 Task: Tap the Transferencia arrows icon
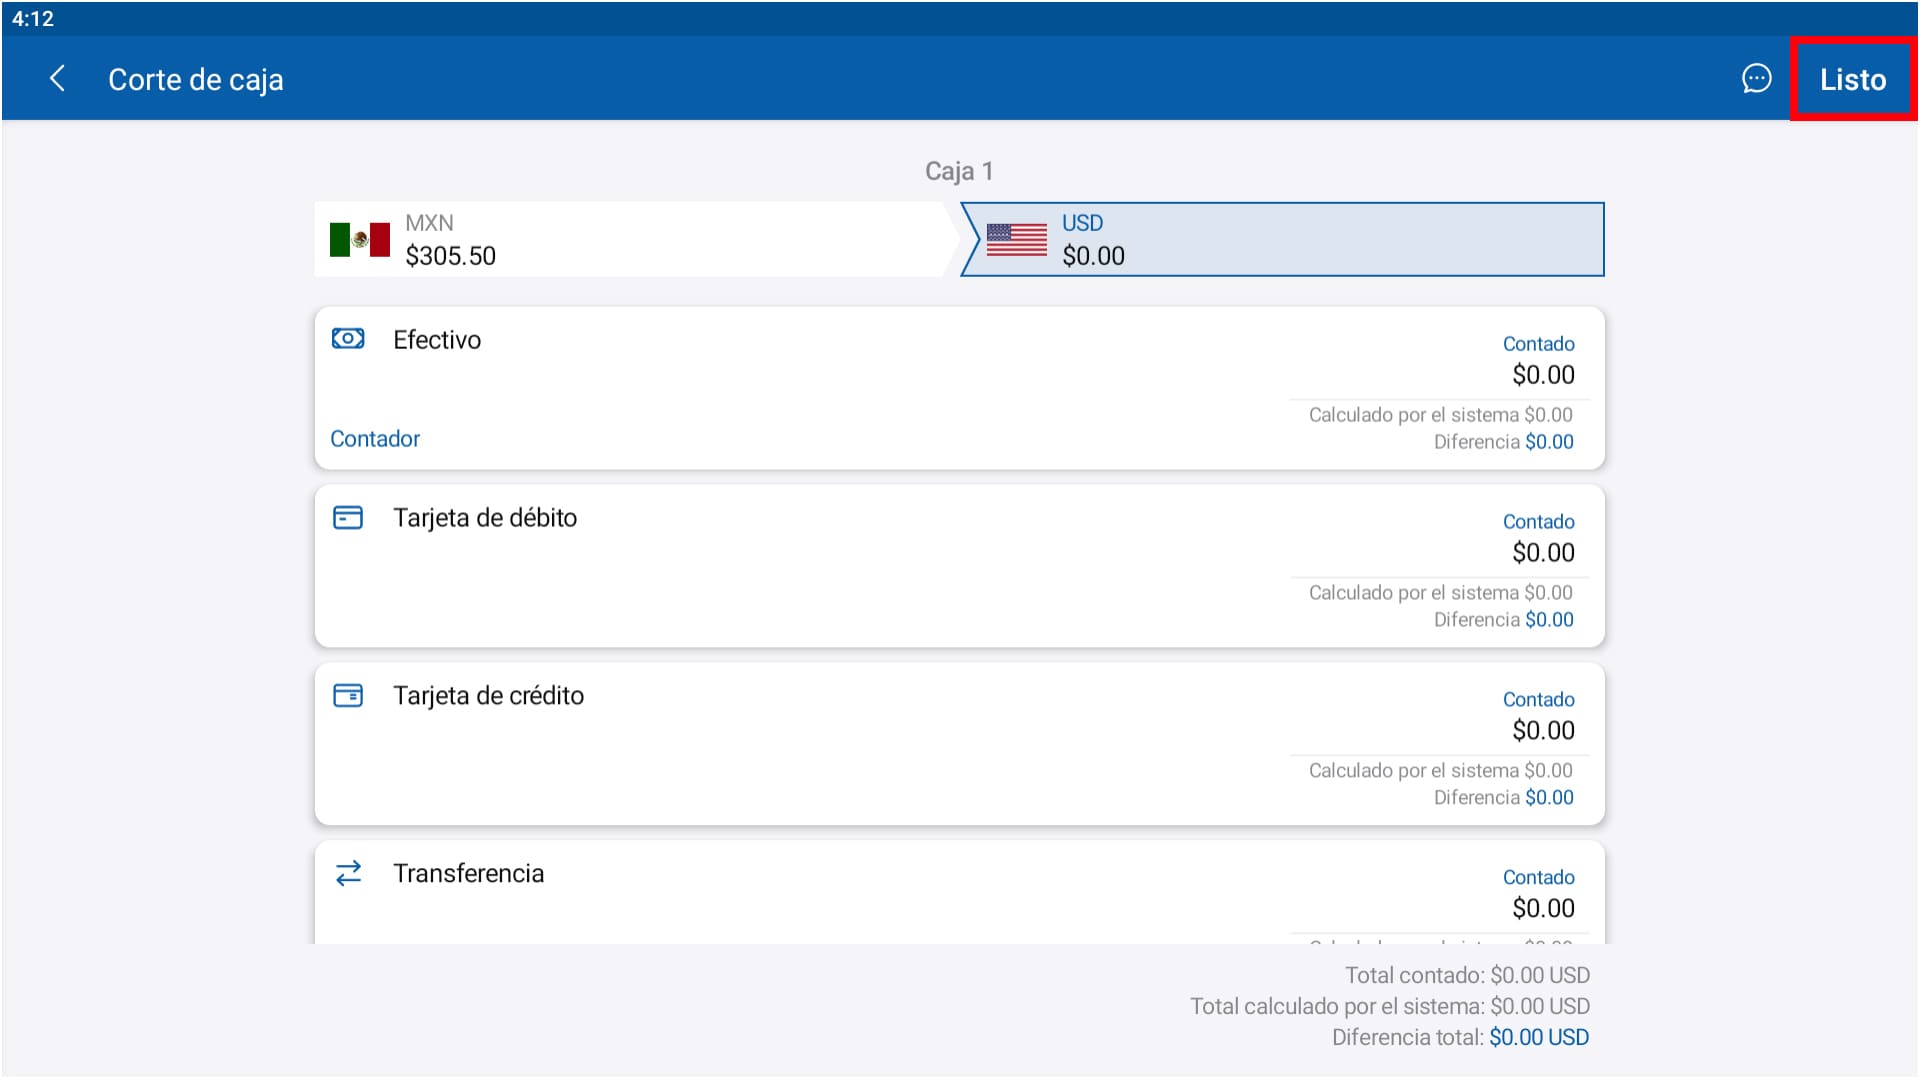pos(348,873)
